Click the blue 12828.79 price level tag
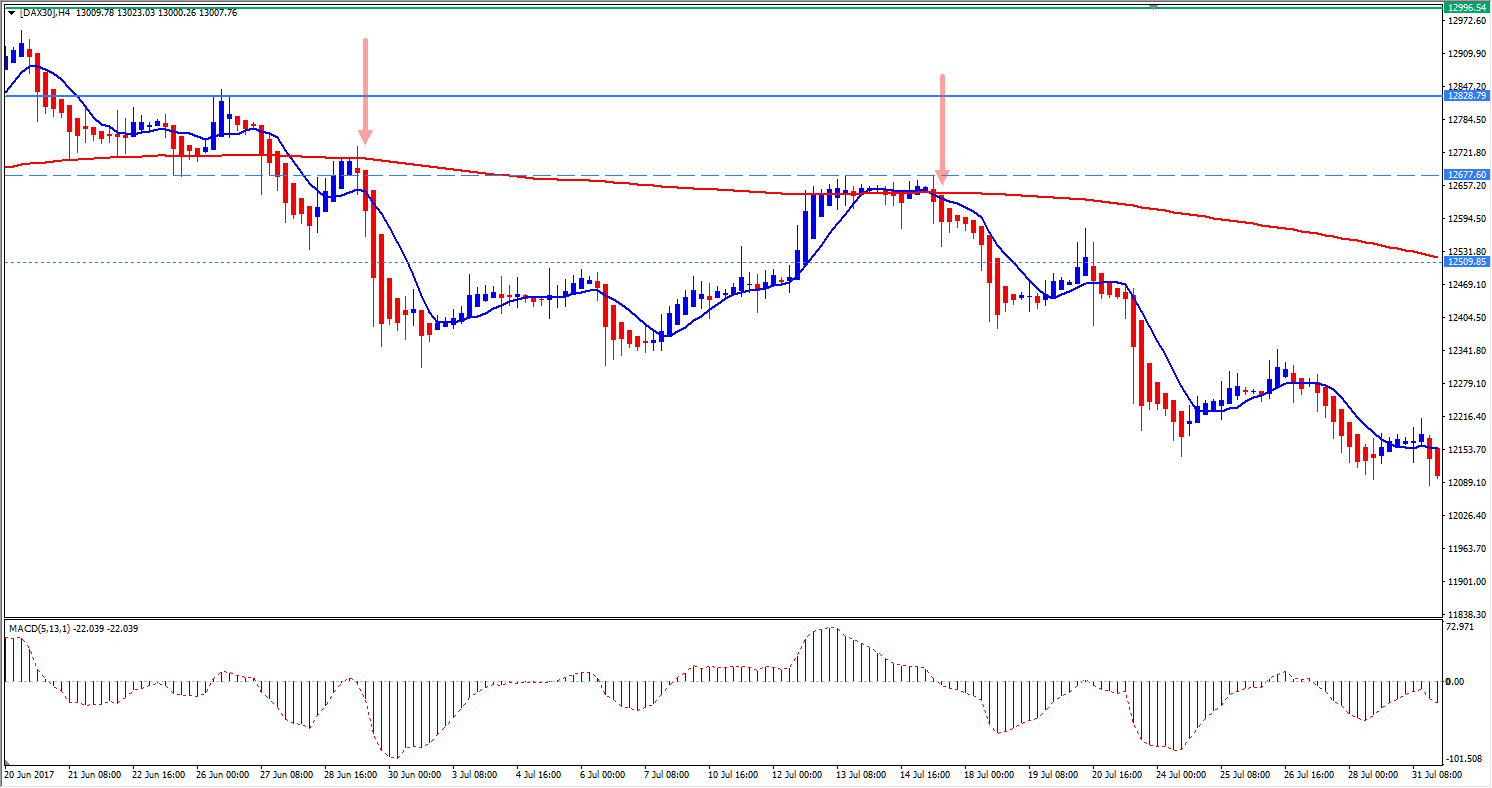 [1465, 95]
